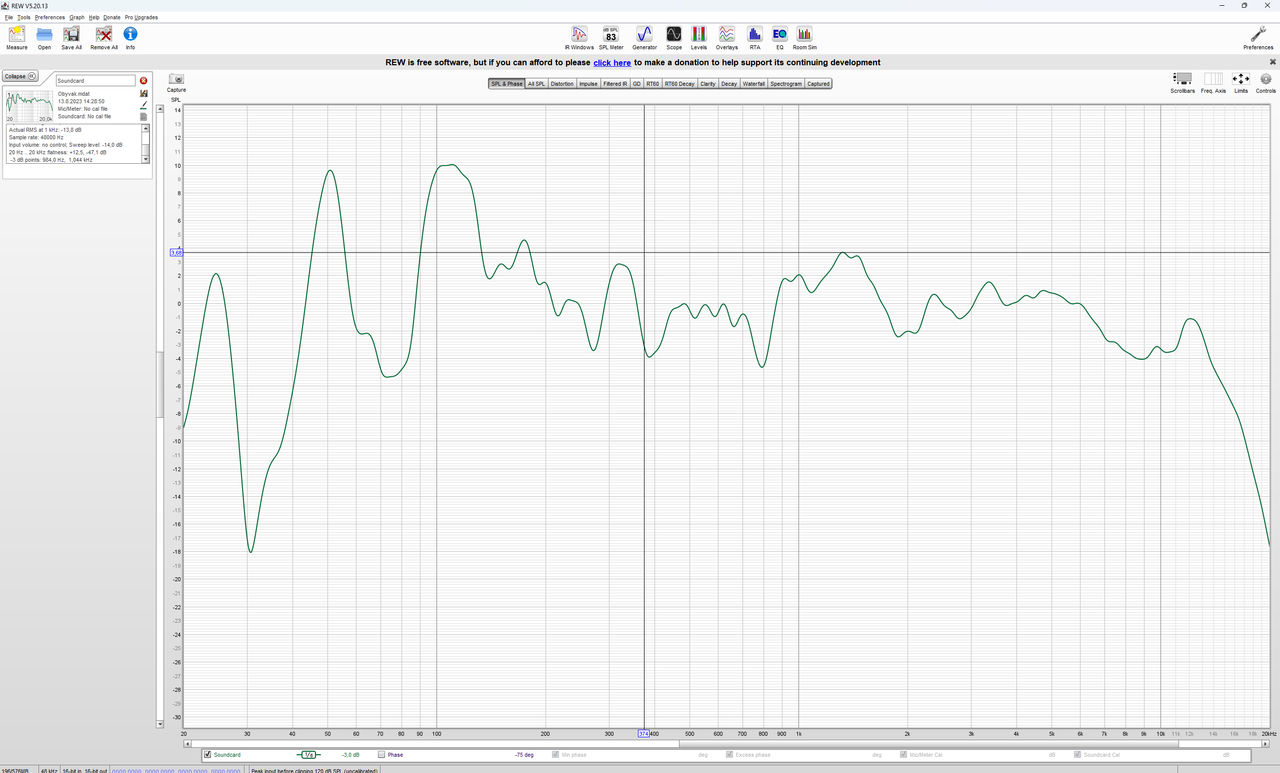Open the Graph menu
This screenshot has height=773, width=1280.
77,17
